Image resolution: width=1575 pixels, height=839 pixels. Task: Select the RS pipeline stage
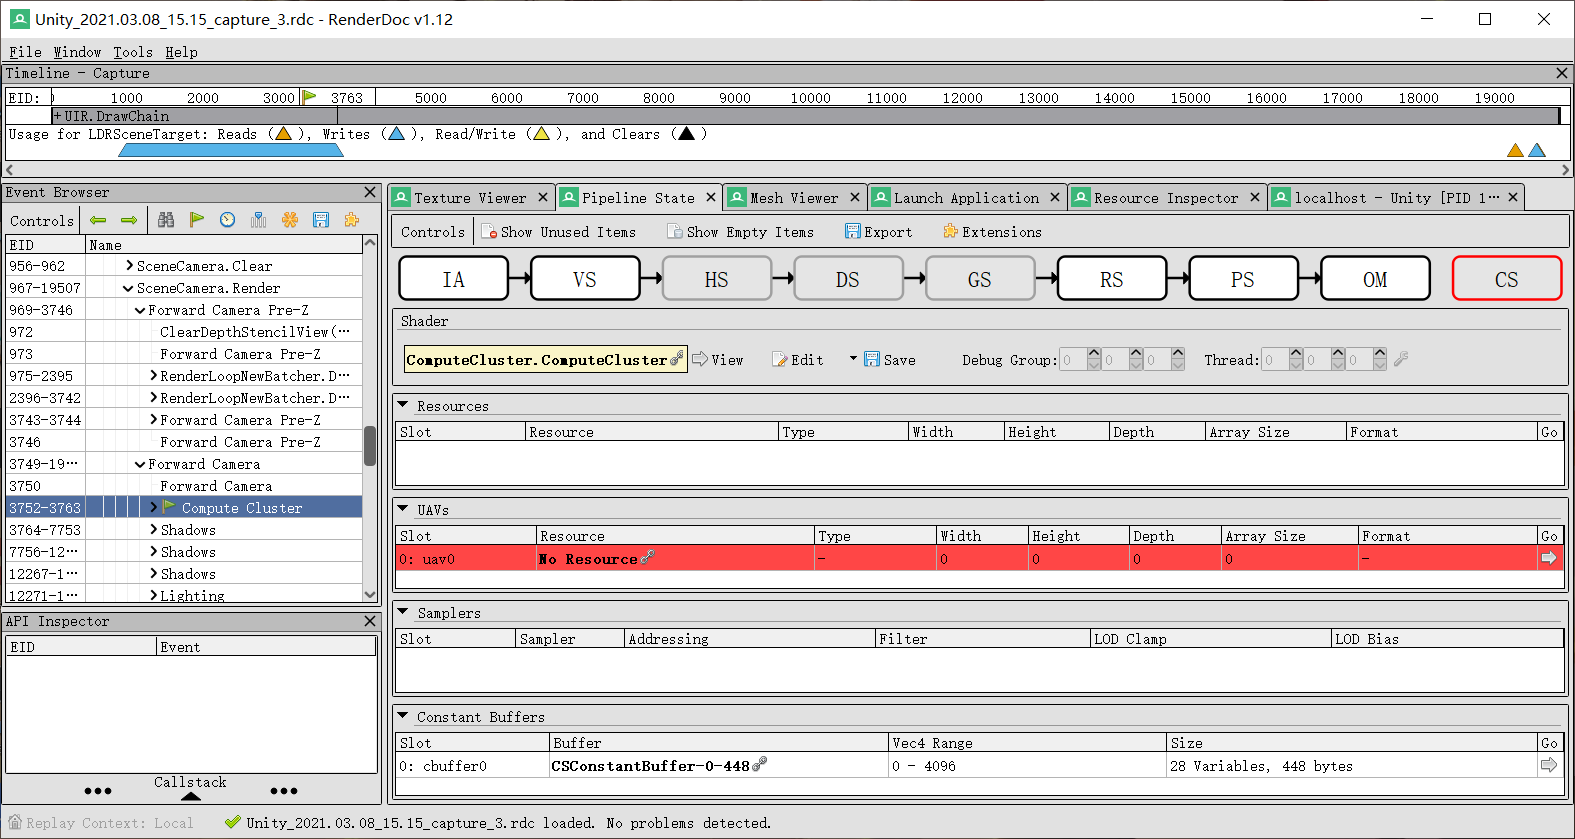[x=1111, y=279]
